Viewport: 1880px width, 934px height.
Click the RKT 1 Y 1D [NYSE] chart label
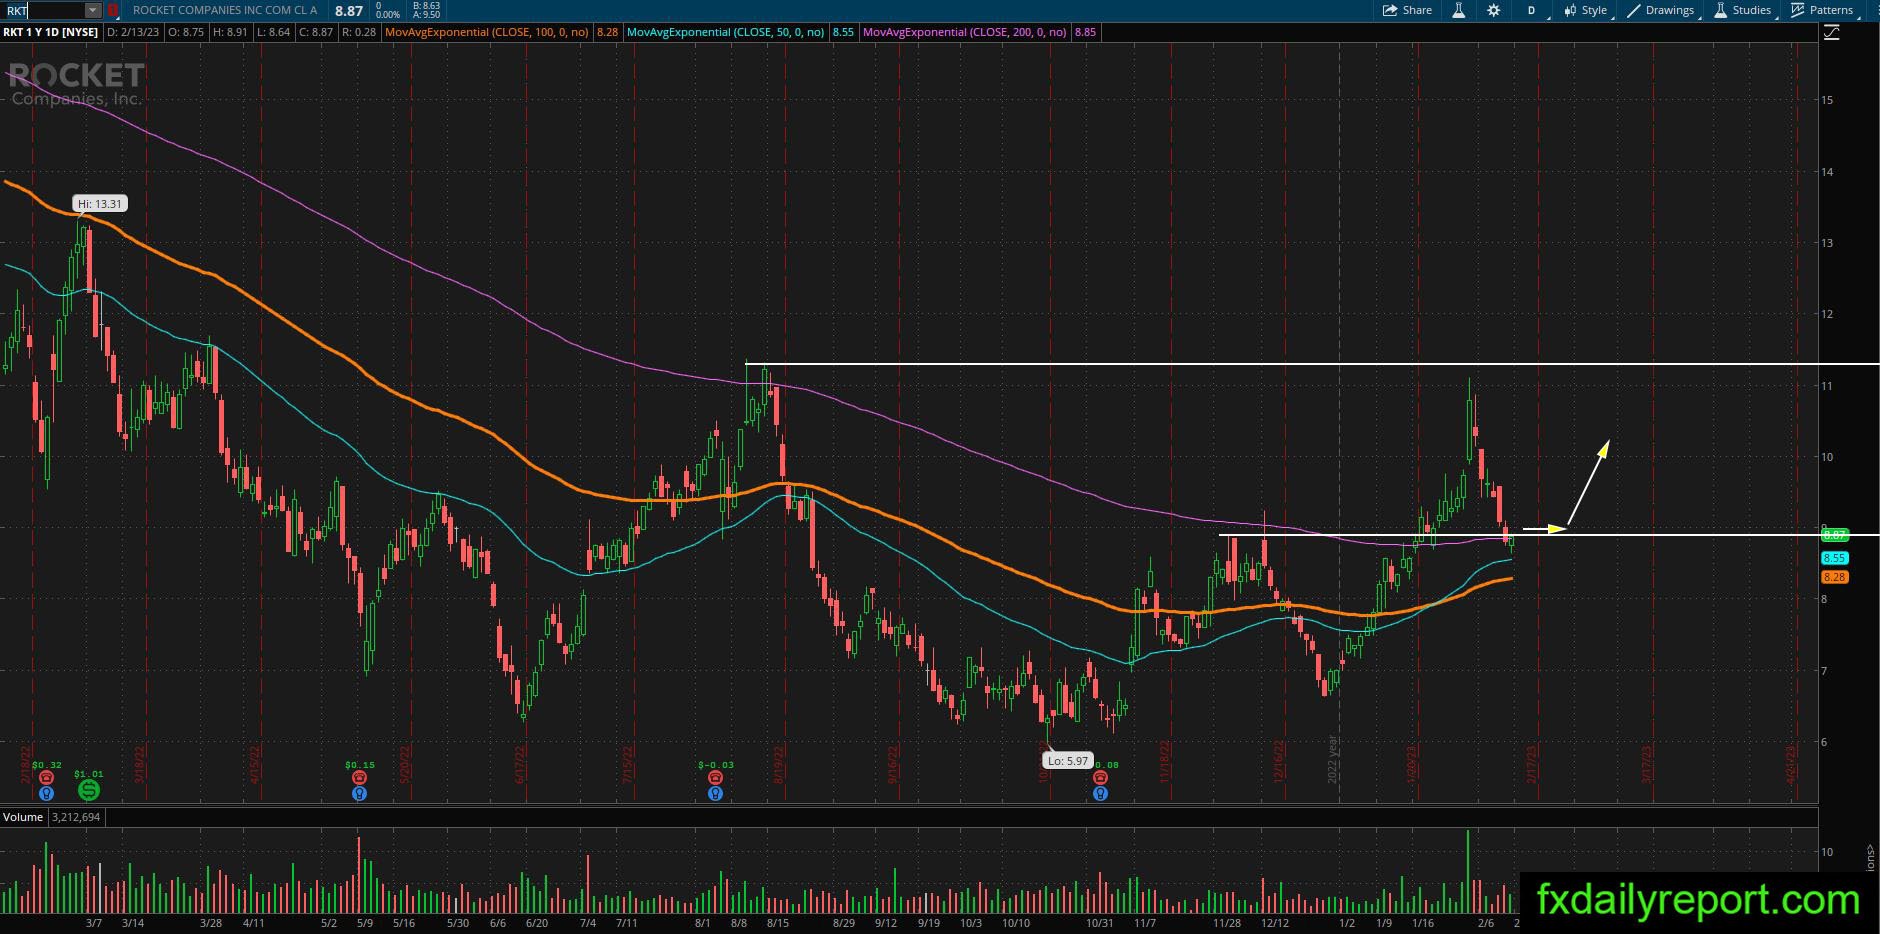[51, 32]
